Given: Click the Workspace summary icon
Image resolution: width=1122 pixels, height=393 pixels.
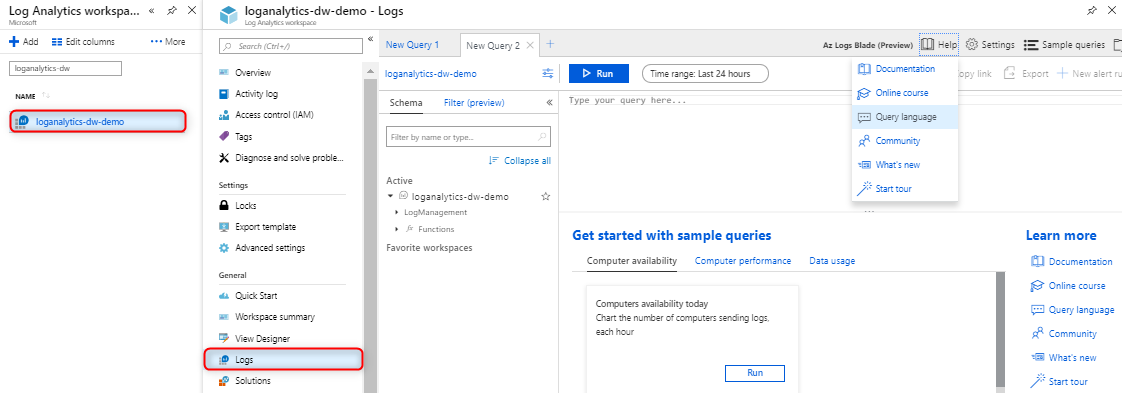Looking at the screenshot, I should [224, 316].
